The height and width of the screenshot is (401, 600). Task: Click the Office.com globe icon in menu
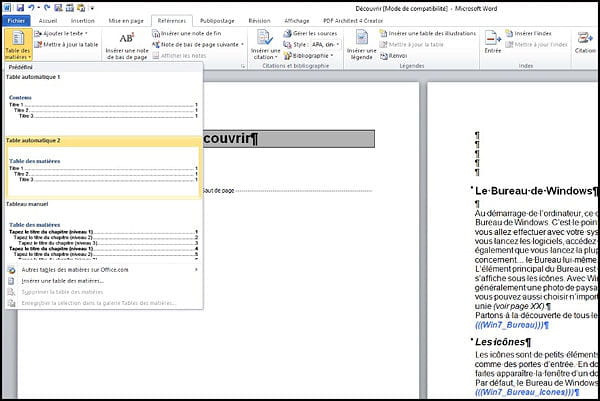pos(11,270)
